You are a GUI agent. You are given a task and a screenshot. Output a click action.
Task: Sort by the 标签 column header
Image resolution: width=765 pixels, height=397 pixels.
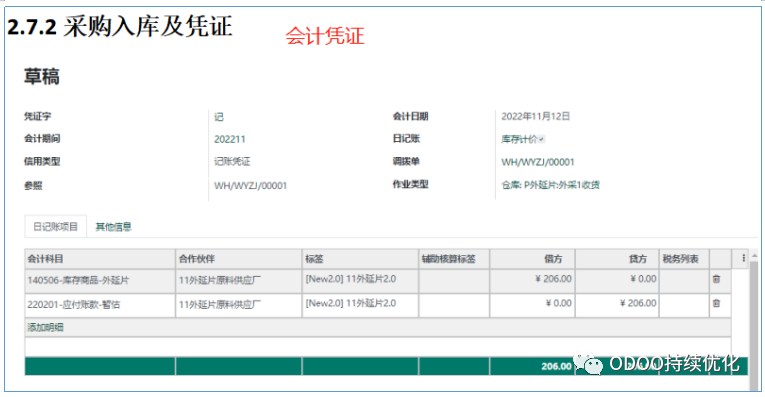click(360, 259)
